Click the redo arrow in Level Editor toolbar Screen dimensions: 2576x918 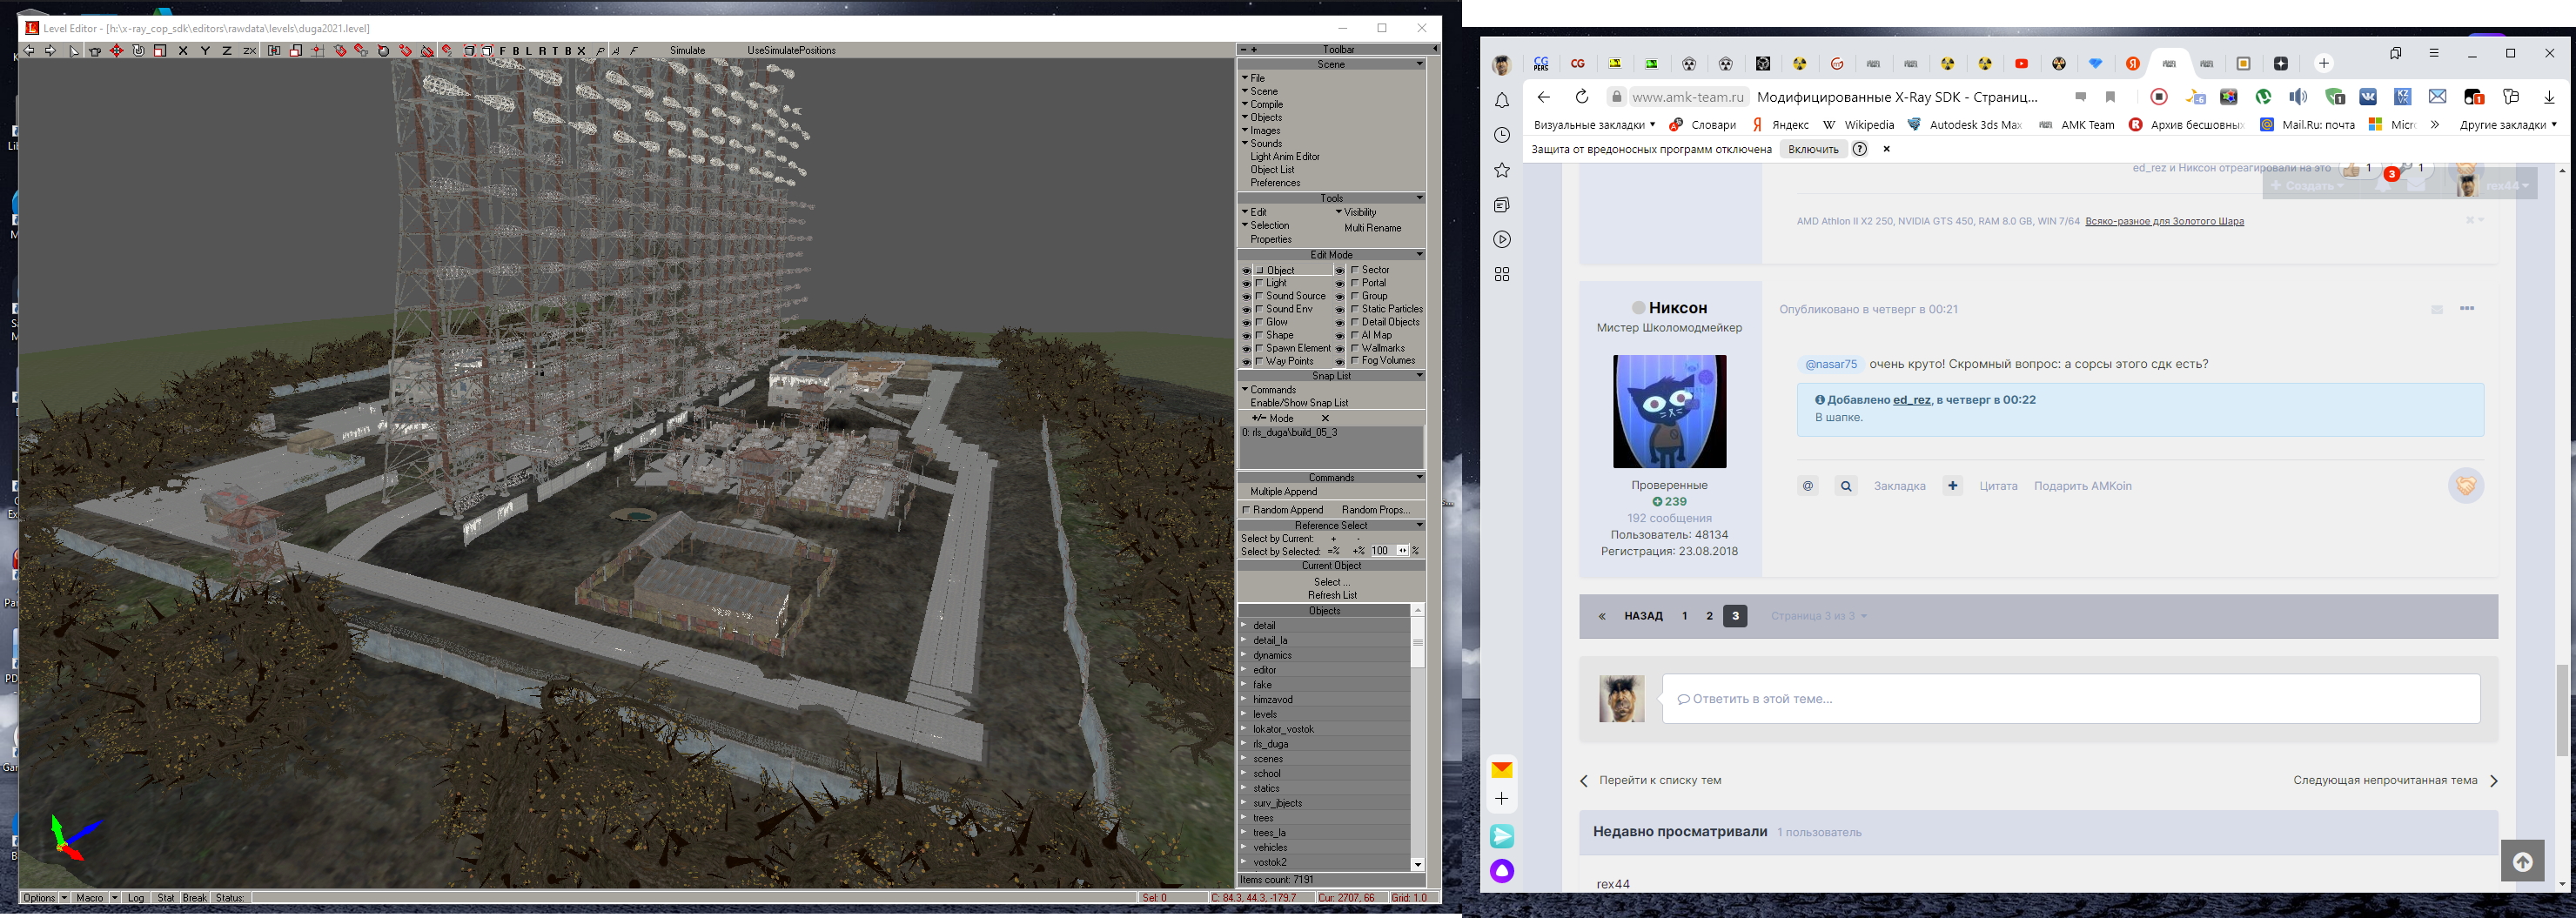tap(51, 50)
